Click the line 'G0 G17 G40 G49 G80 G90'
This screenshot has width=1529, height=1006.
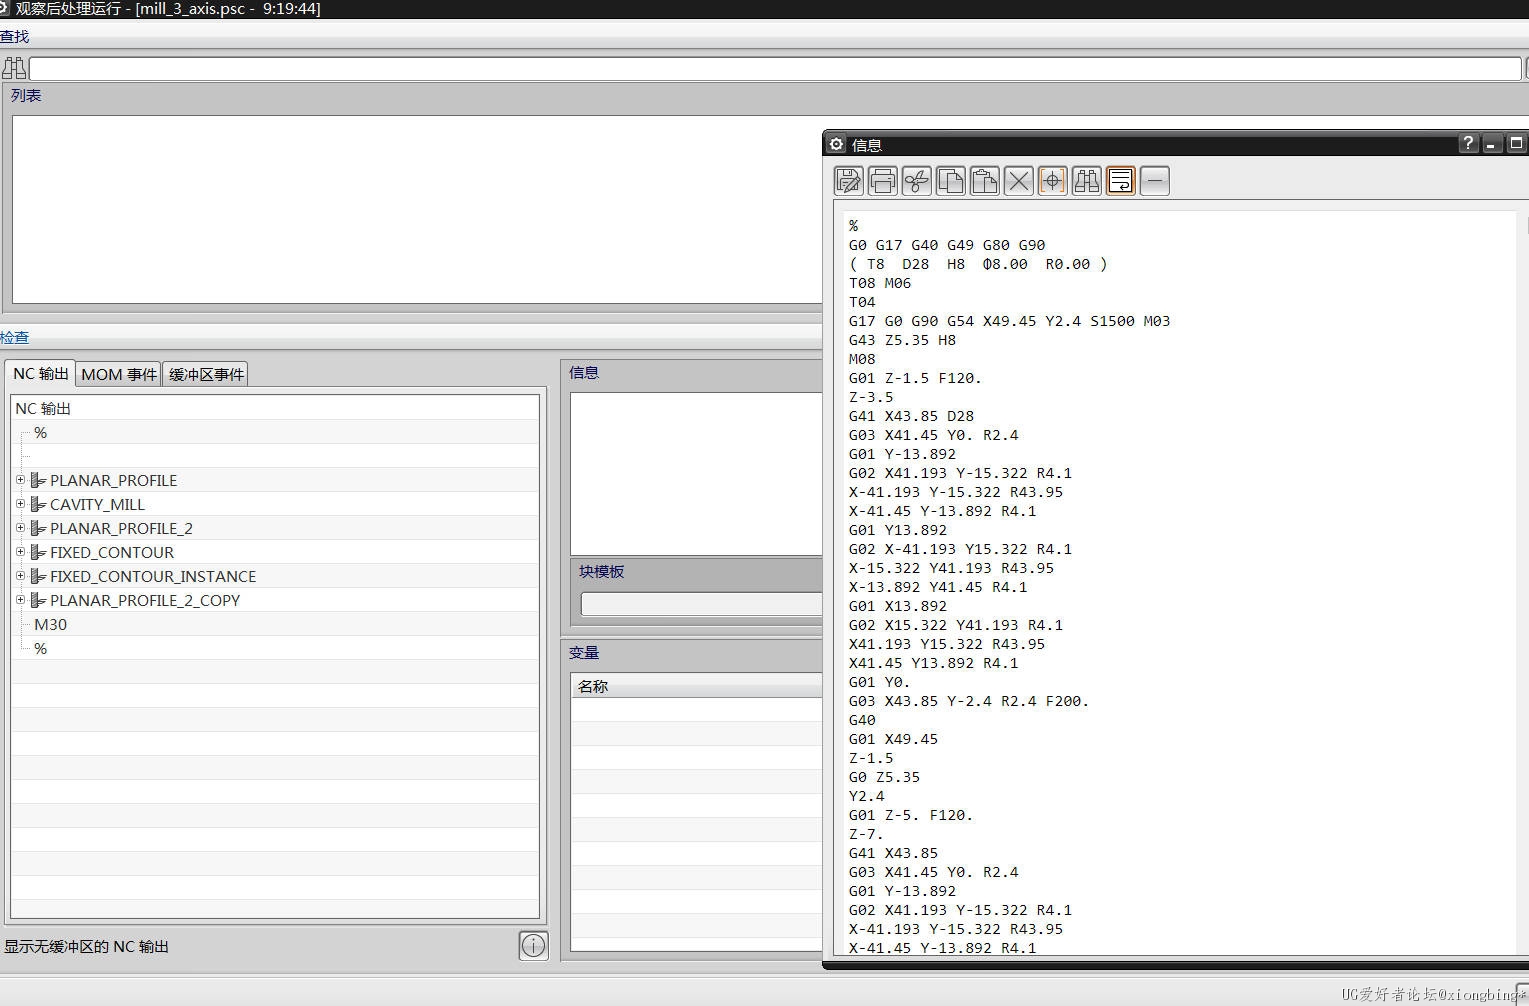pyautogui.click(x=947, y=245)
